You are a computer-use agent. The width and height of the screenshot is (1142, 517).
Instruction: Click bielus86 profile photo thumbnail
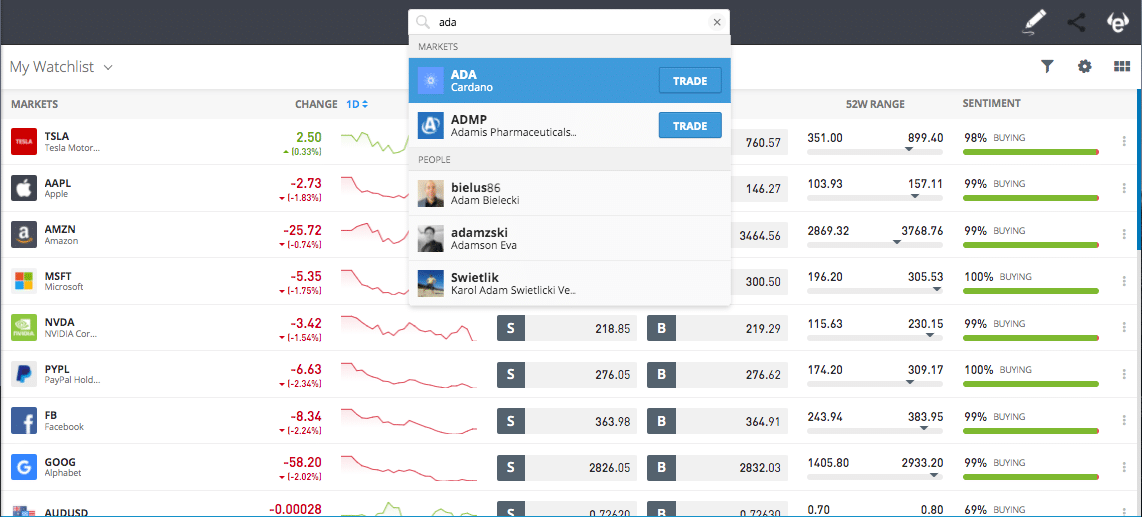tap(430, 193)
